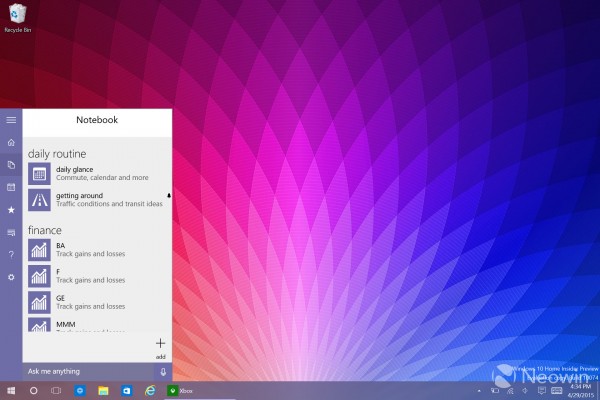Click the Help question mark icon

pos(11,255)
